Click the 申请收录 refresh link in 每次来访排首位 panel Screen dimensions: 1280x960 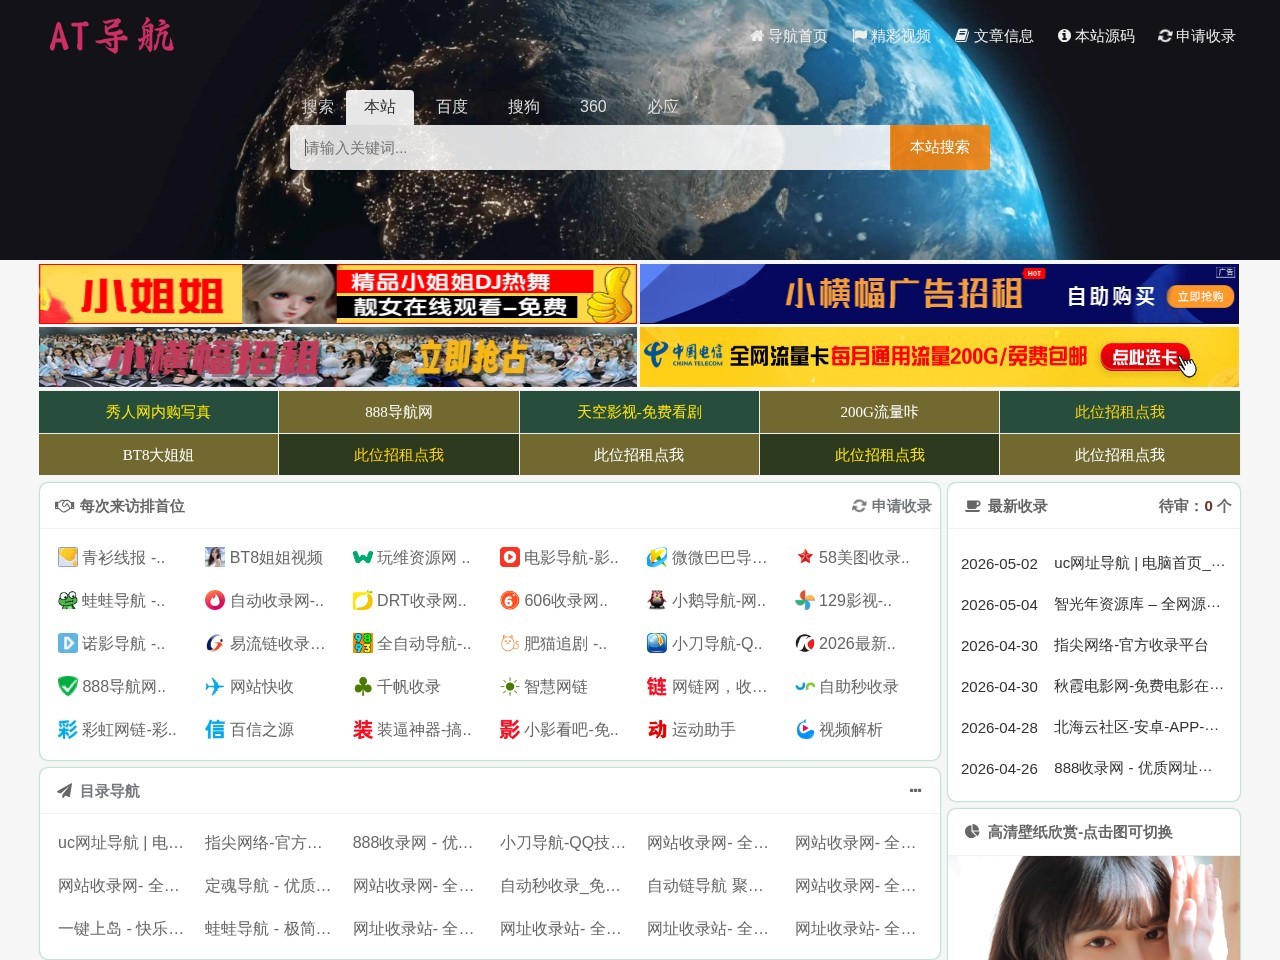891,506
